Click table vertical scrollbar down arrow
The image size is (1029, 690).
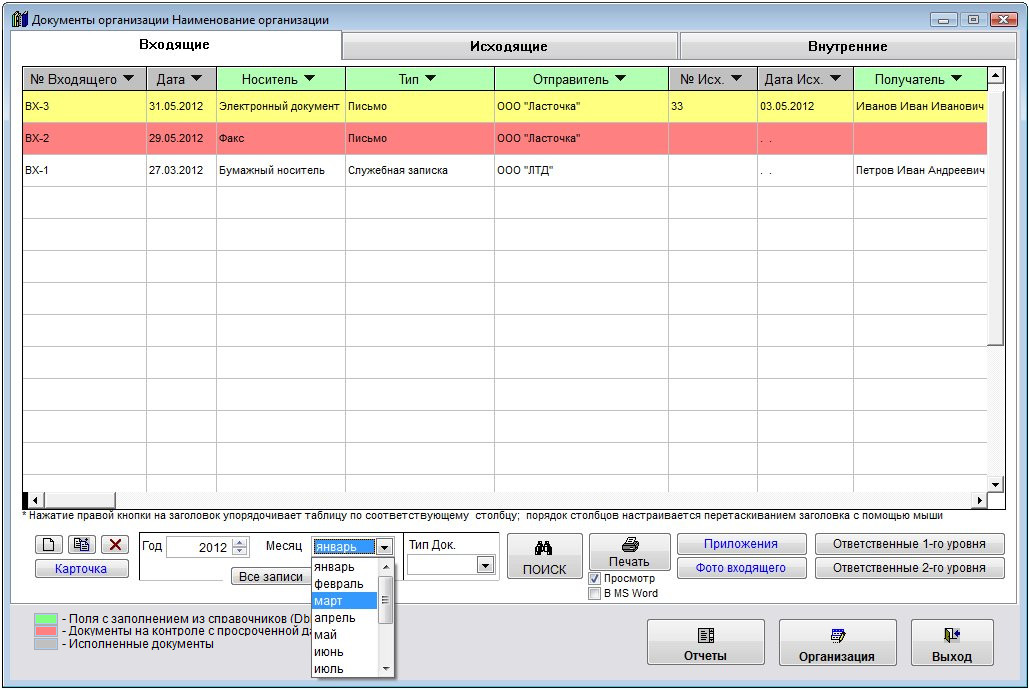[x=996, y=485]
